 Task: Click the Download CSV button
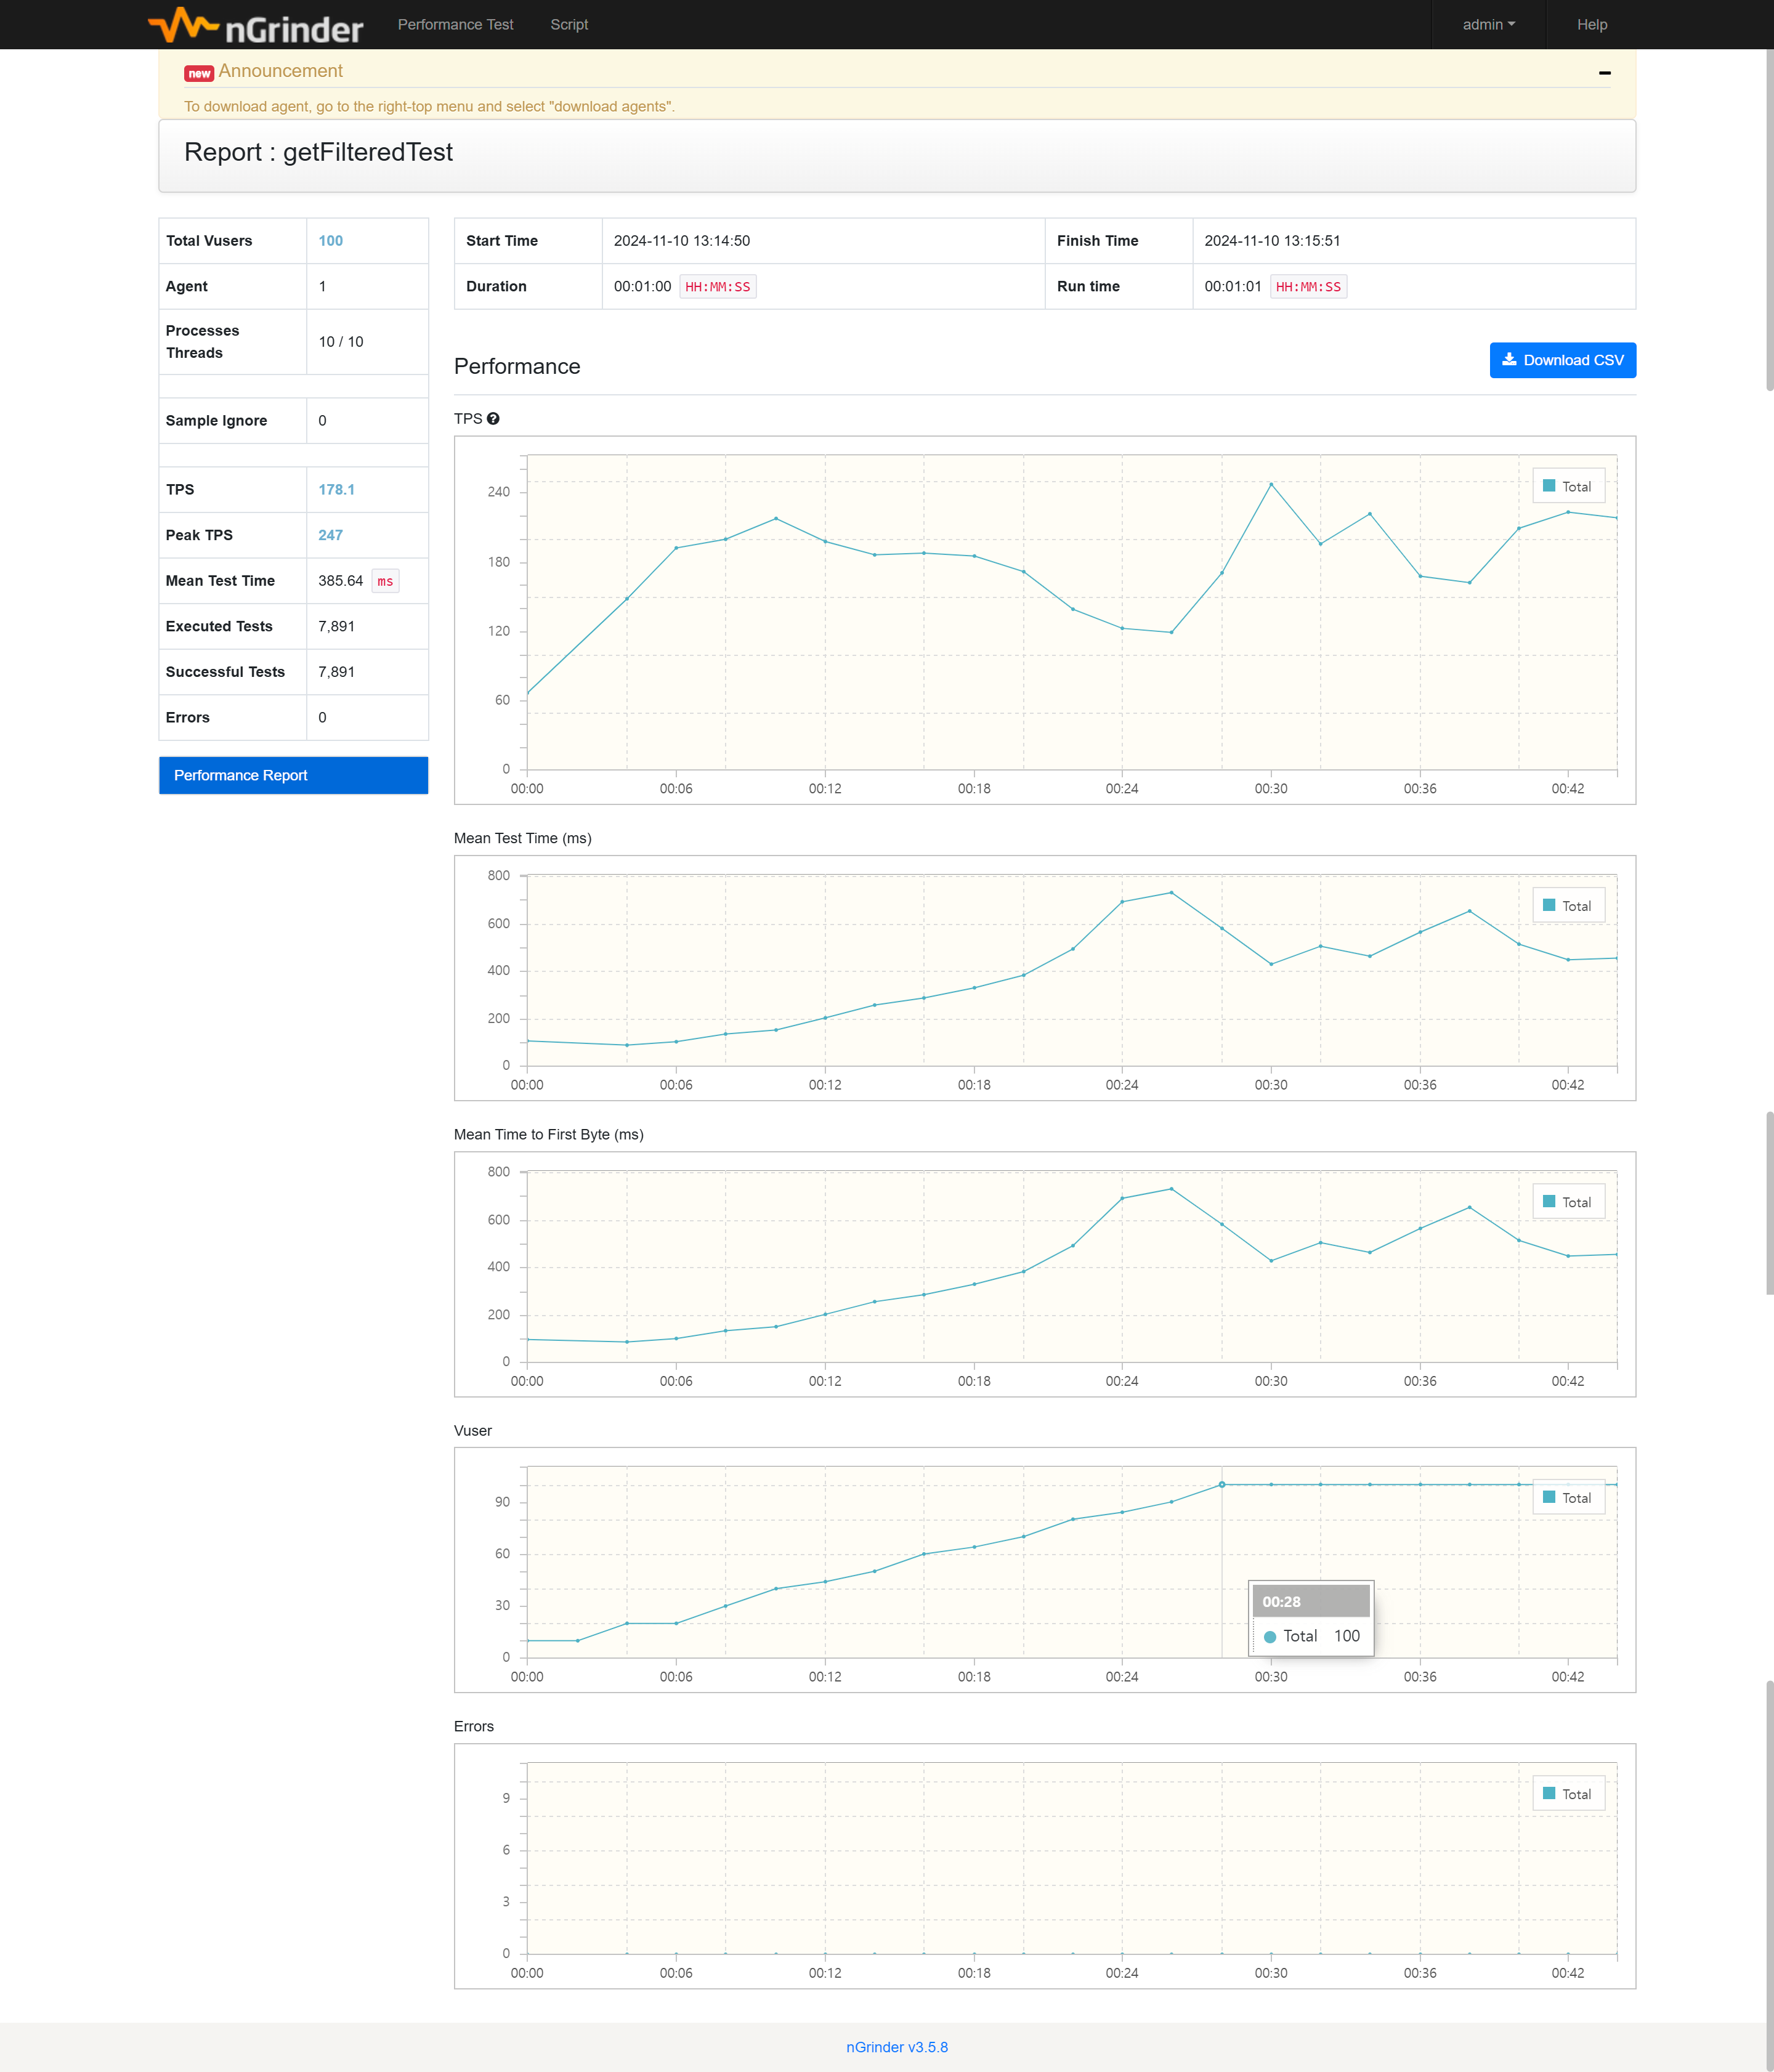[1562, 360]
